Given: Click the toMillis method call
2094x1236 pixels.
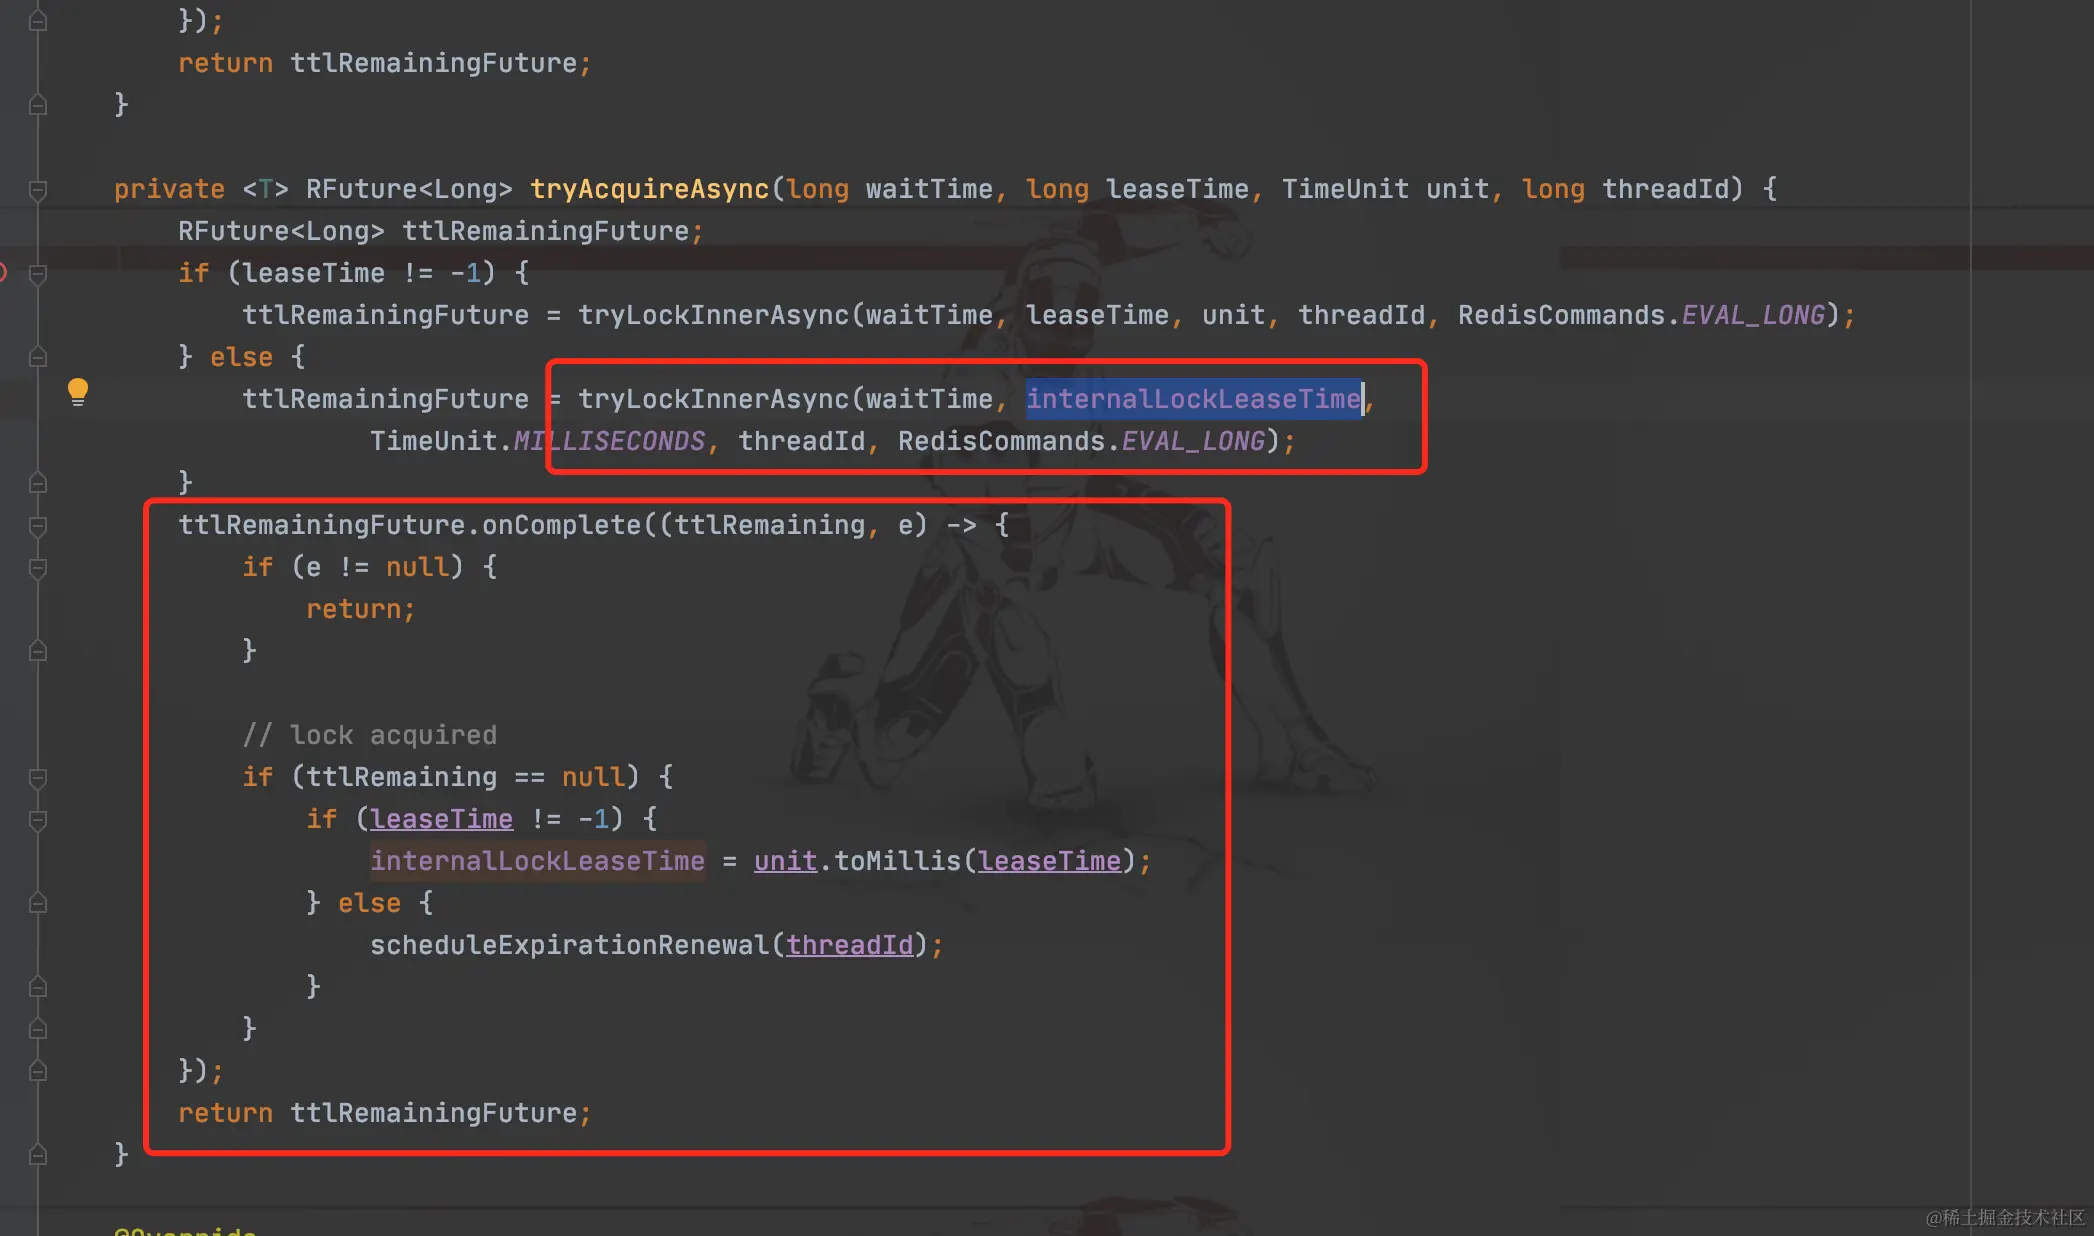Looking at the screenshot, I should coord(897,861).
